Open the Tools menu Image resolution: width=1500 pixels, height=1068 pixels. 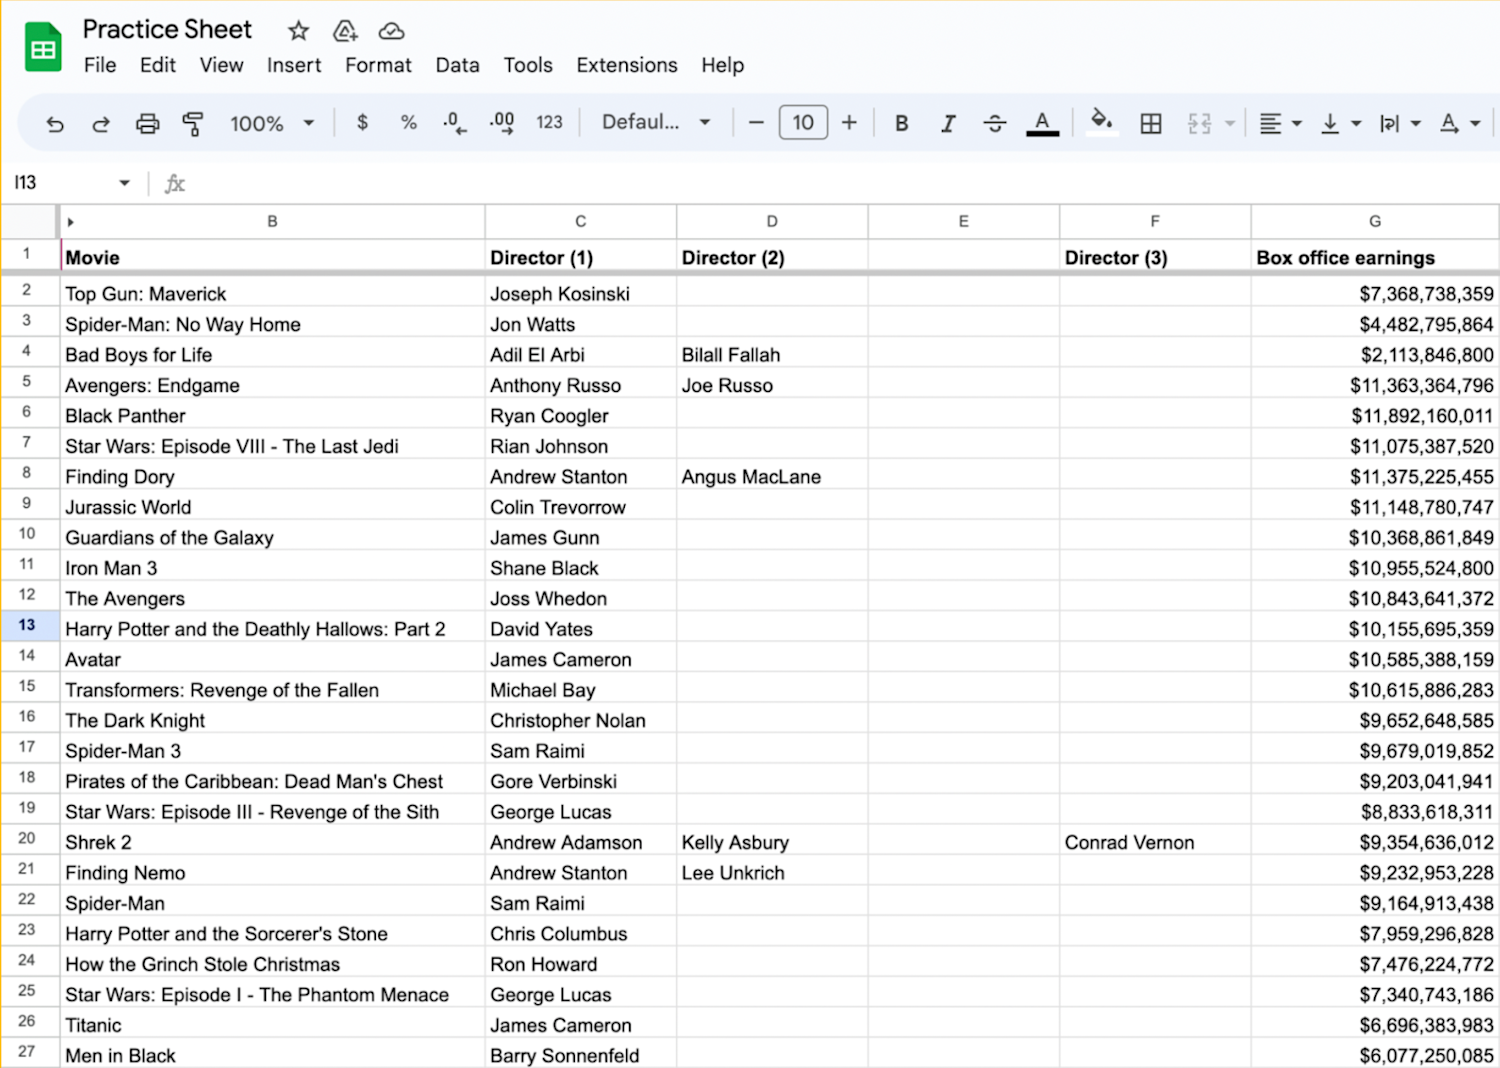[528, 65]
